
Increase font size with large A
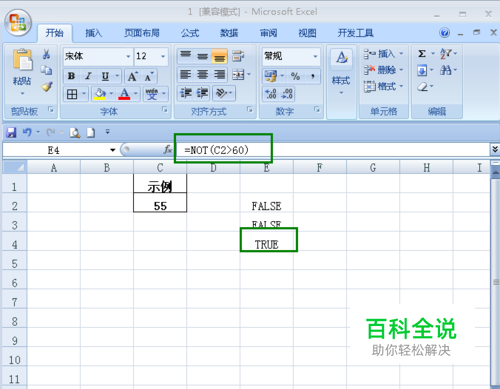click(132, 77)
